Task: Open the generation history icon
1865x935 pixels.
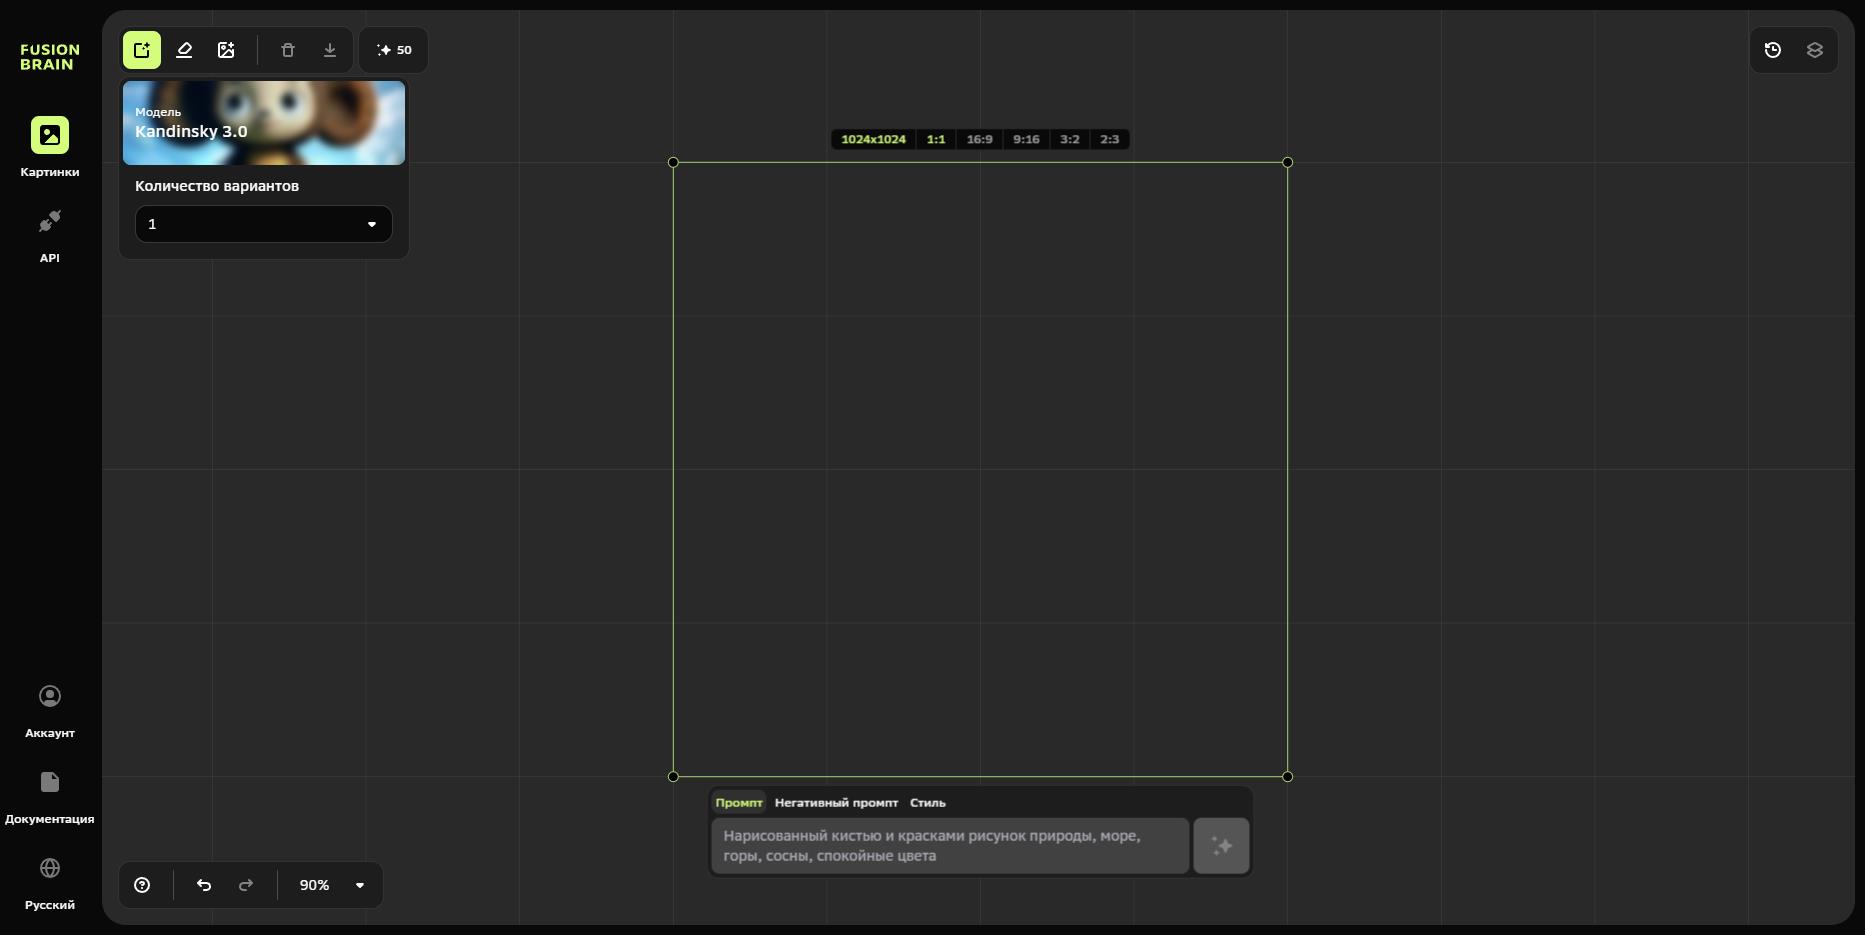Action: 1773,50
